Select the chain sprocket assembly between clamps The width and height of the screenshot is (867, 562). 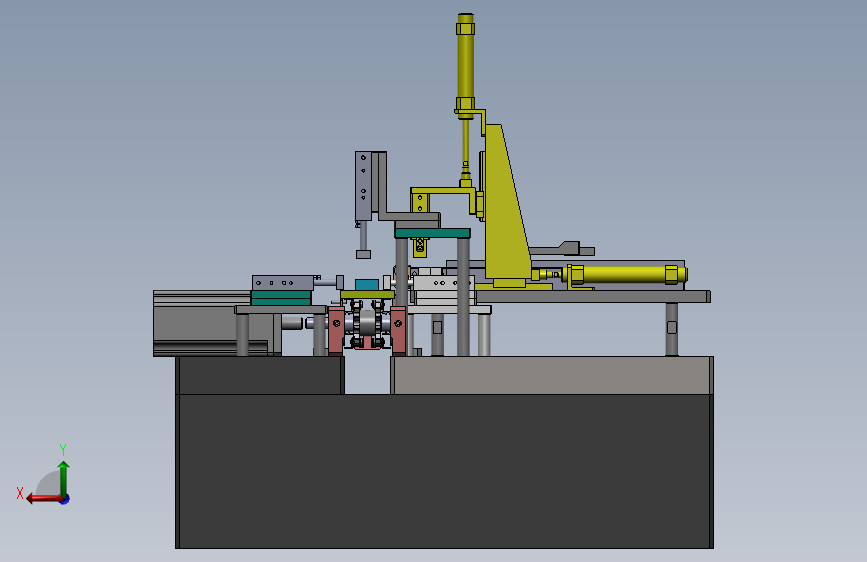[367, 325]
